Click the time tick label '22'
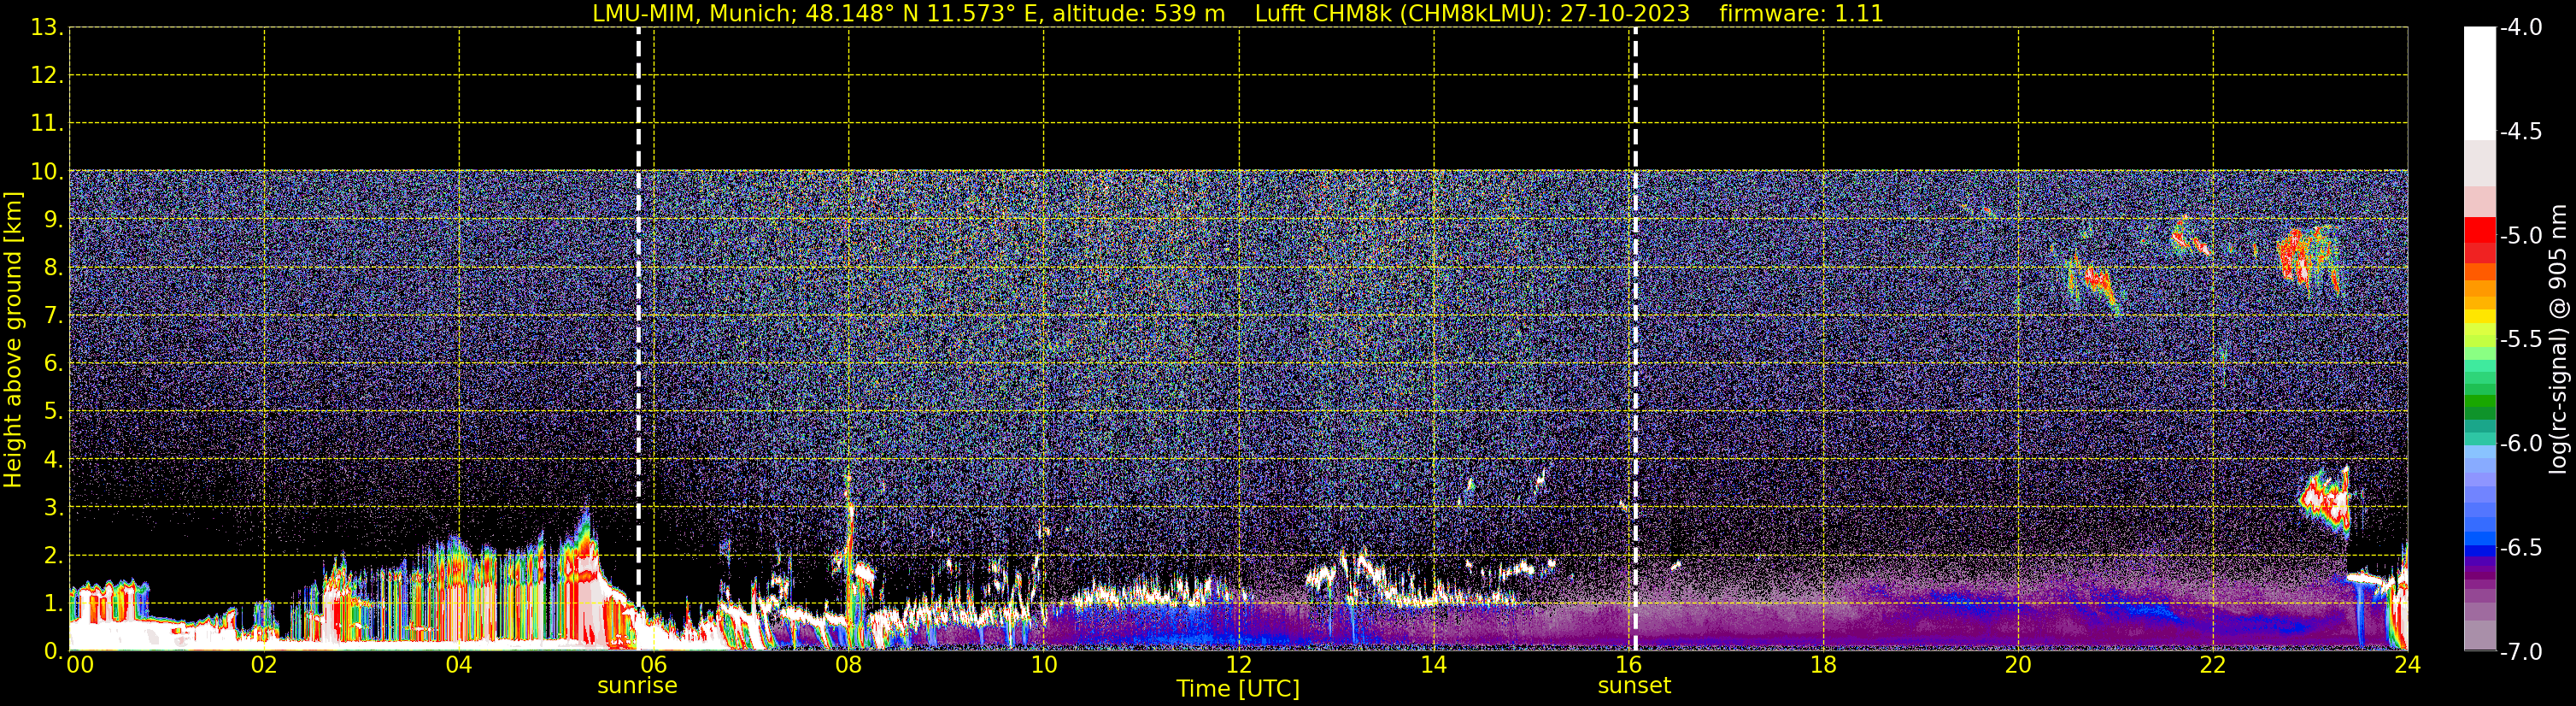The width and height of the screenshot is (2576, 706). [2213, 665]
